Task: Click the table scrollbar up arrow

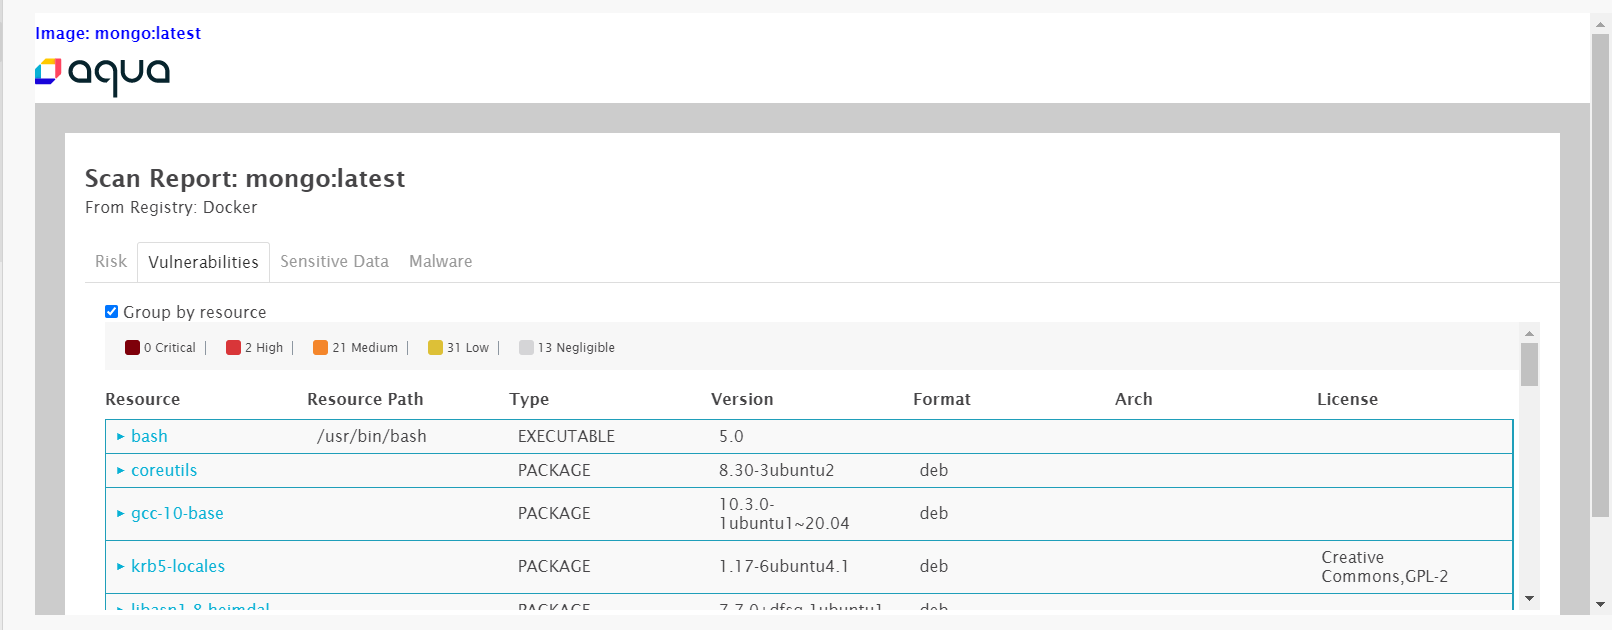Action: (1529, 333)
